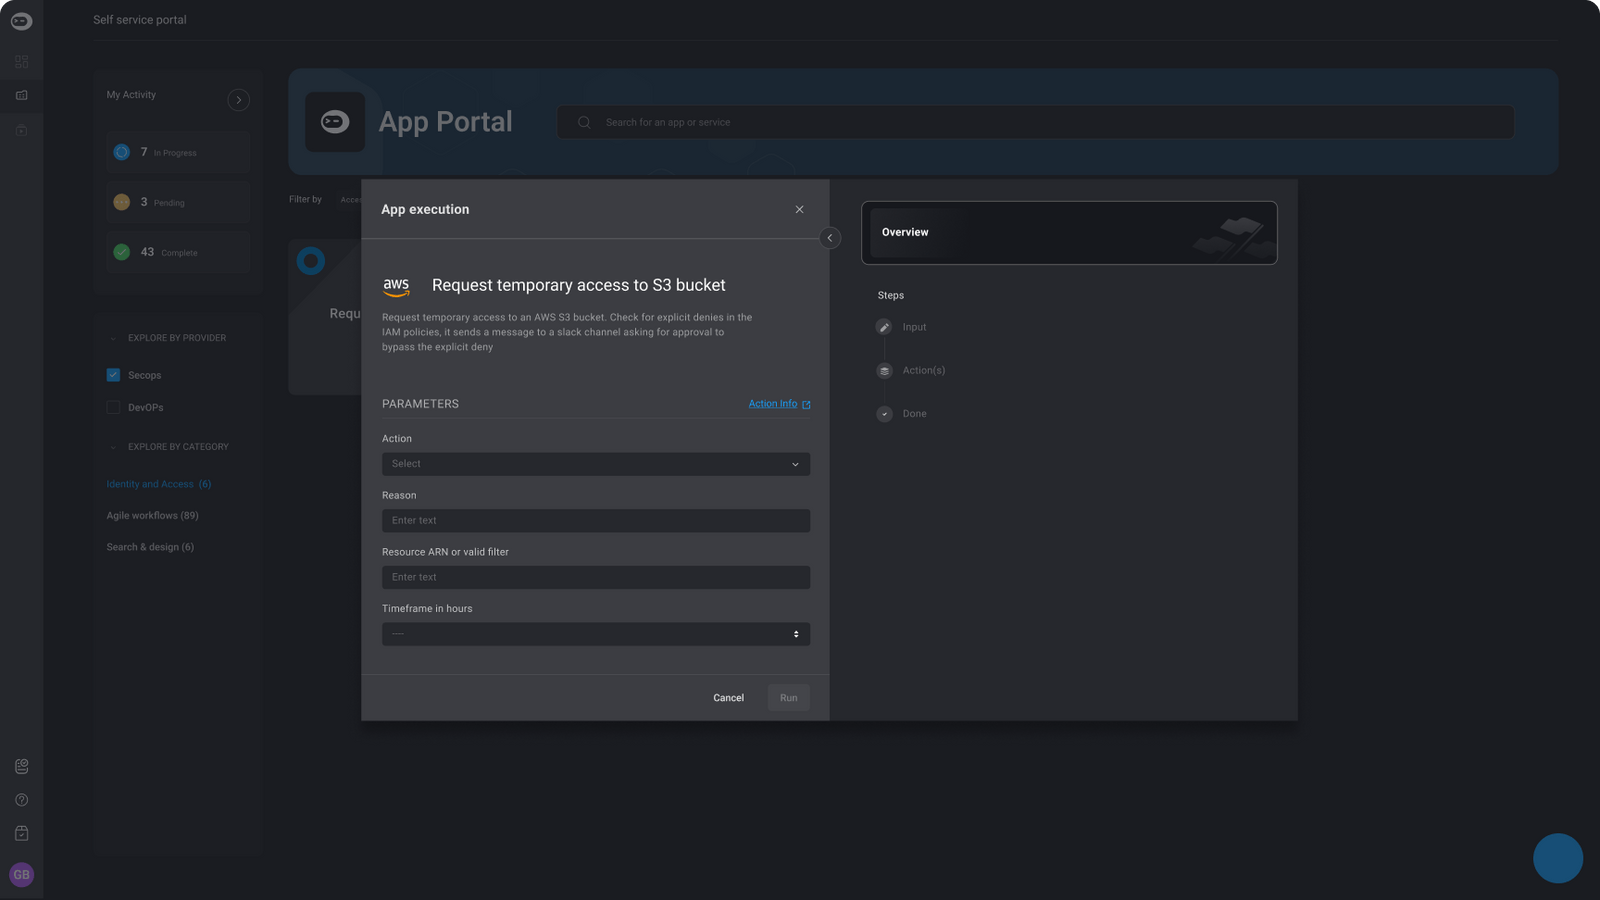Click the Cancel button
This screenshot has width=1600, height=900.
(x=728, y=698)
